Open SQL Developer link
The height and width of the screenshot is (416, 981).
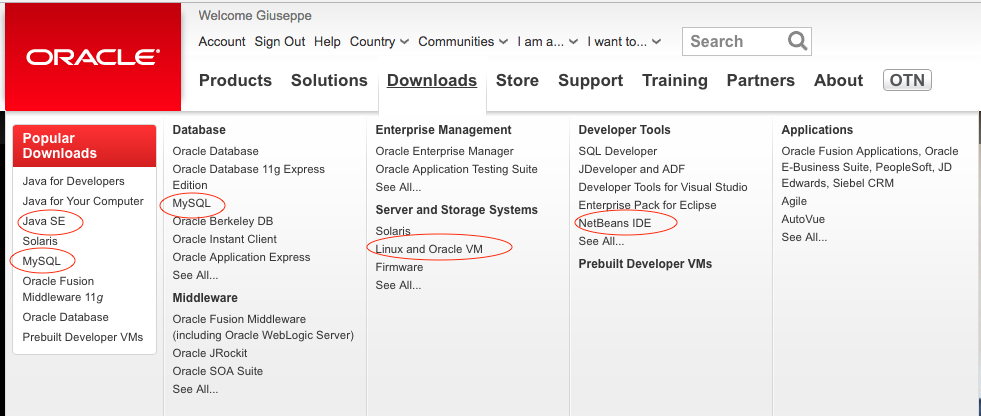[x=618, y=151]
